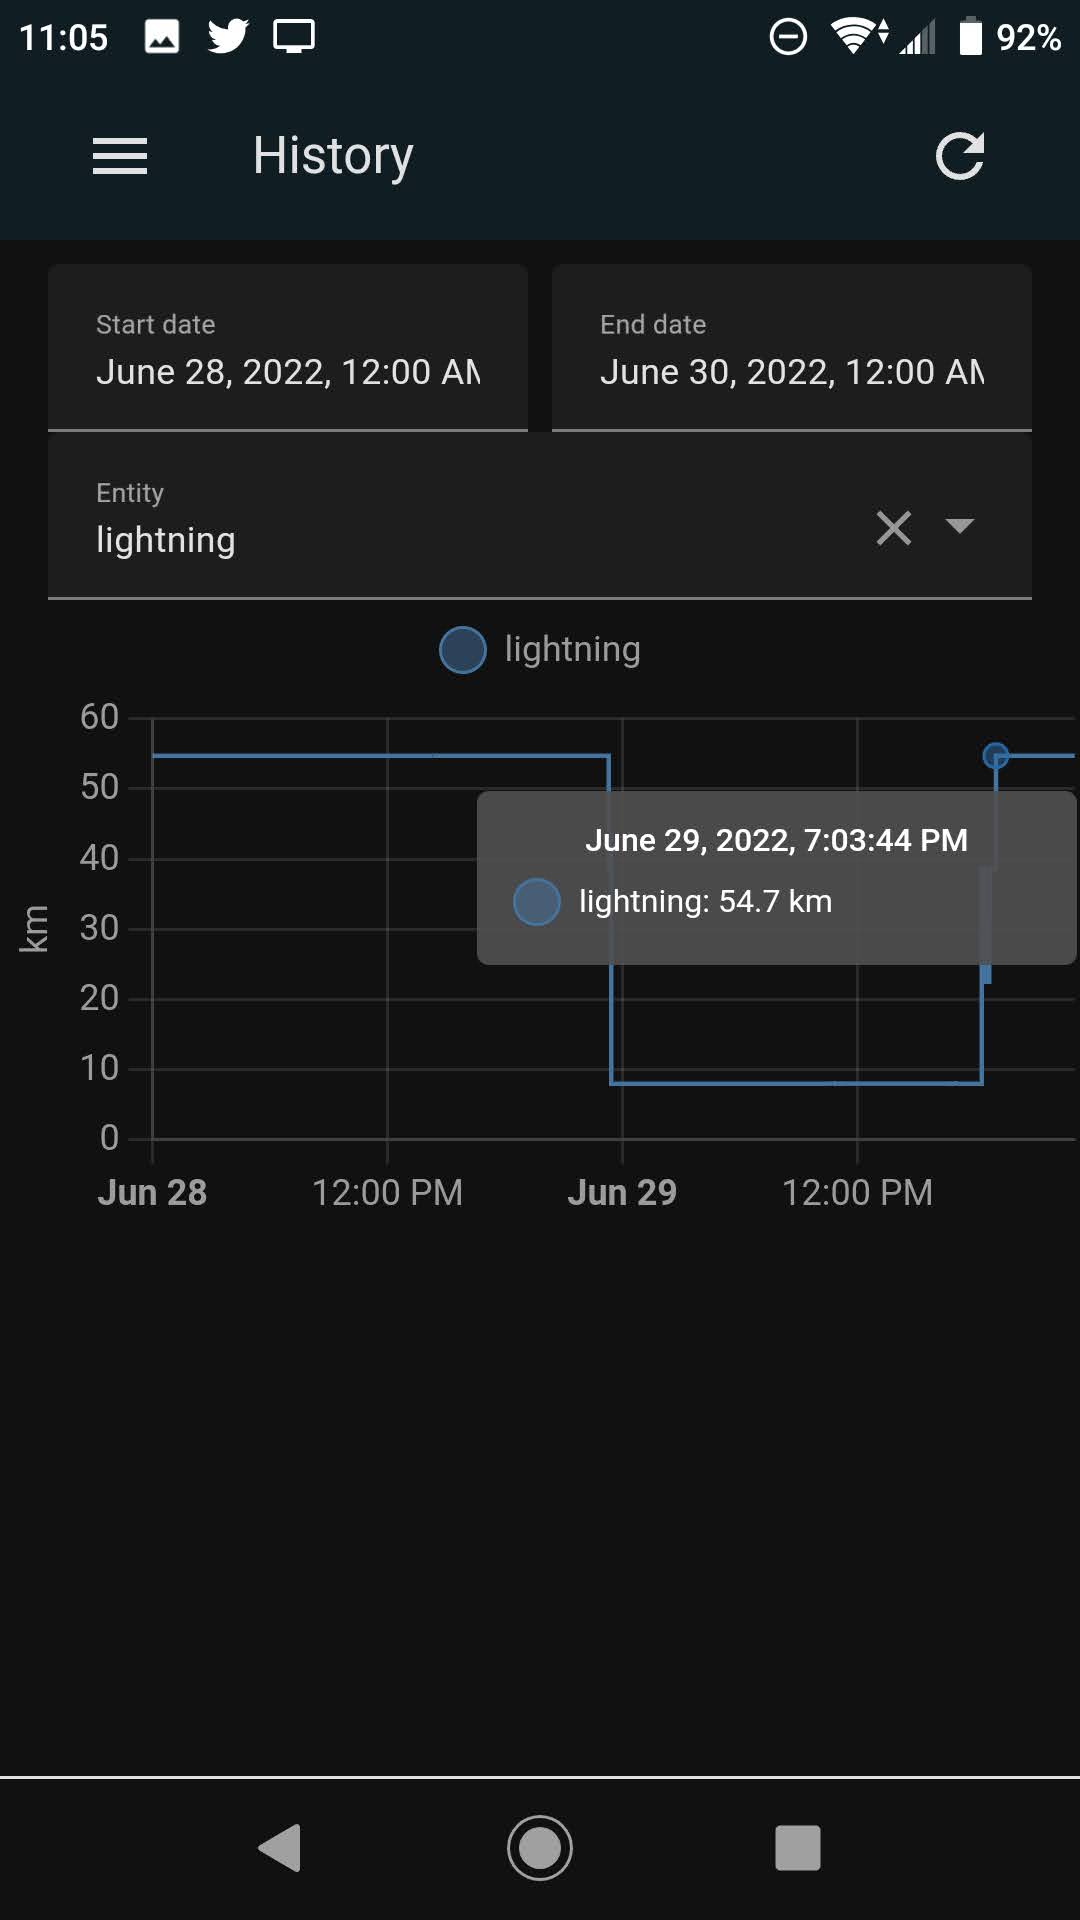1080x1920 pixels.
Task: Tap the Twitter notification icon
Action: [228, 36]
